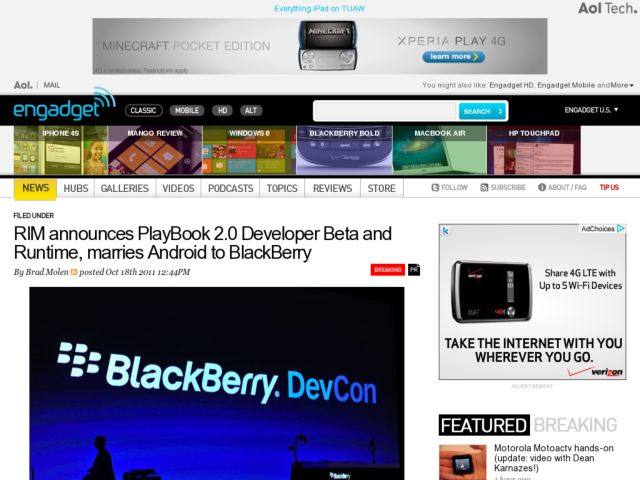The width and height of the screenshot is (640, 480).
Task: Toggle the HD view mode
Action: (222, 110)
